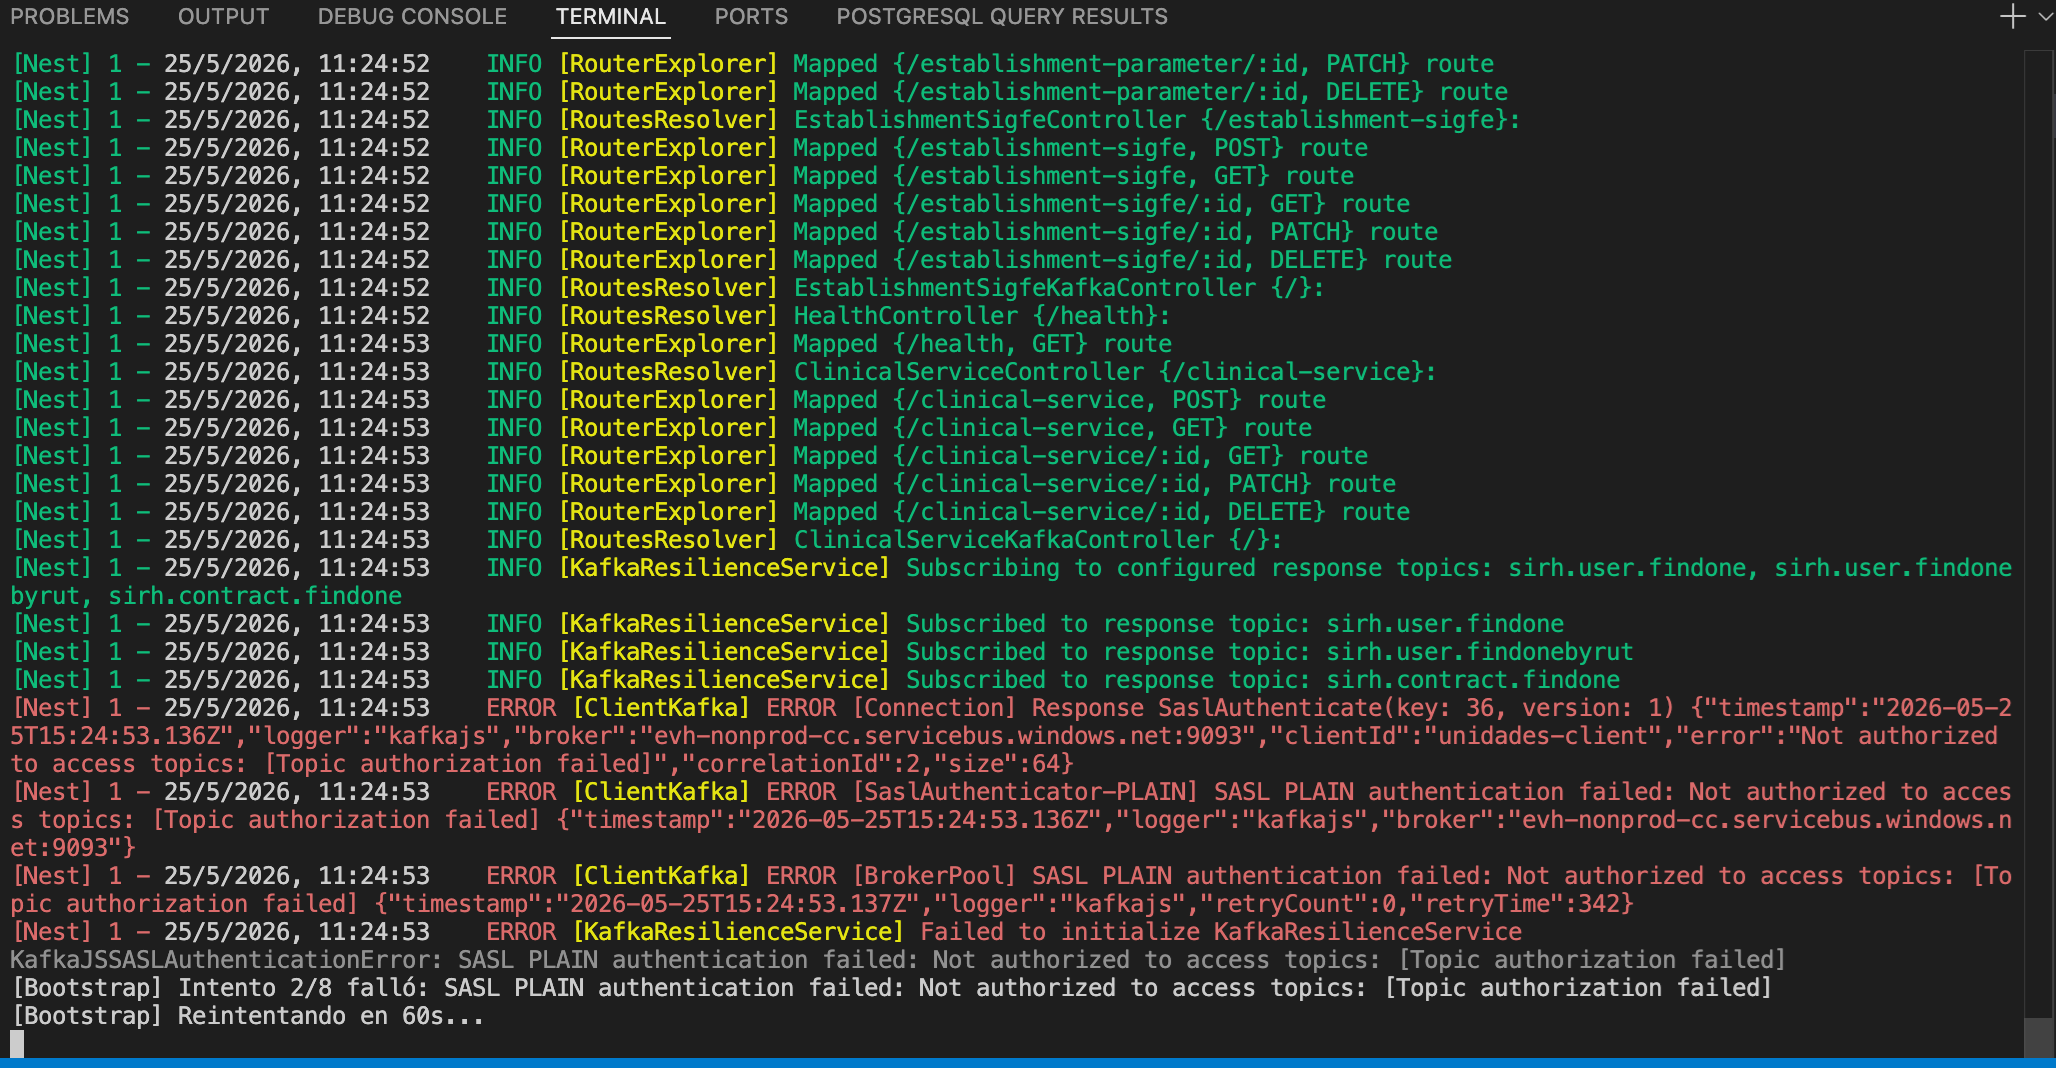Click the 'Reintentando en 60s...' line
This screenshot has width=2057, height=1069.
(x=248, y=1016)
